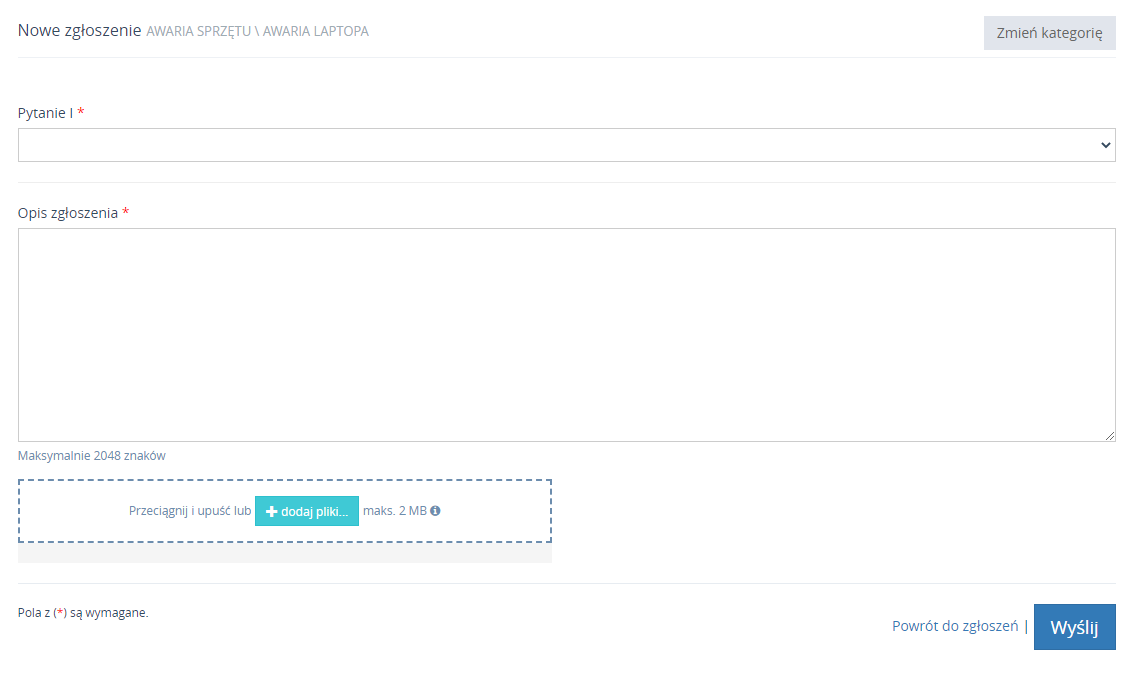Click the Przeciągnij i upuść lub text

[x=190, y=511]
